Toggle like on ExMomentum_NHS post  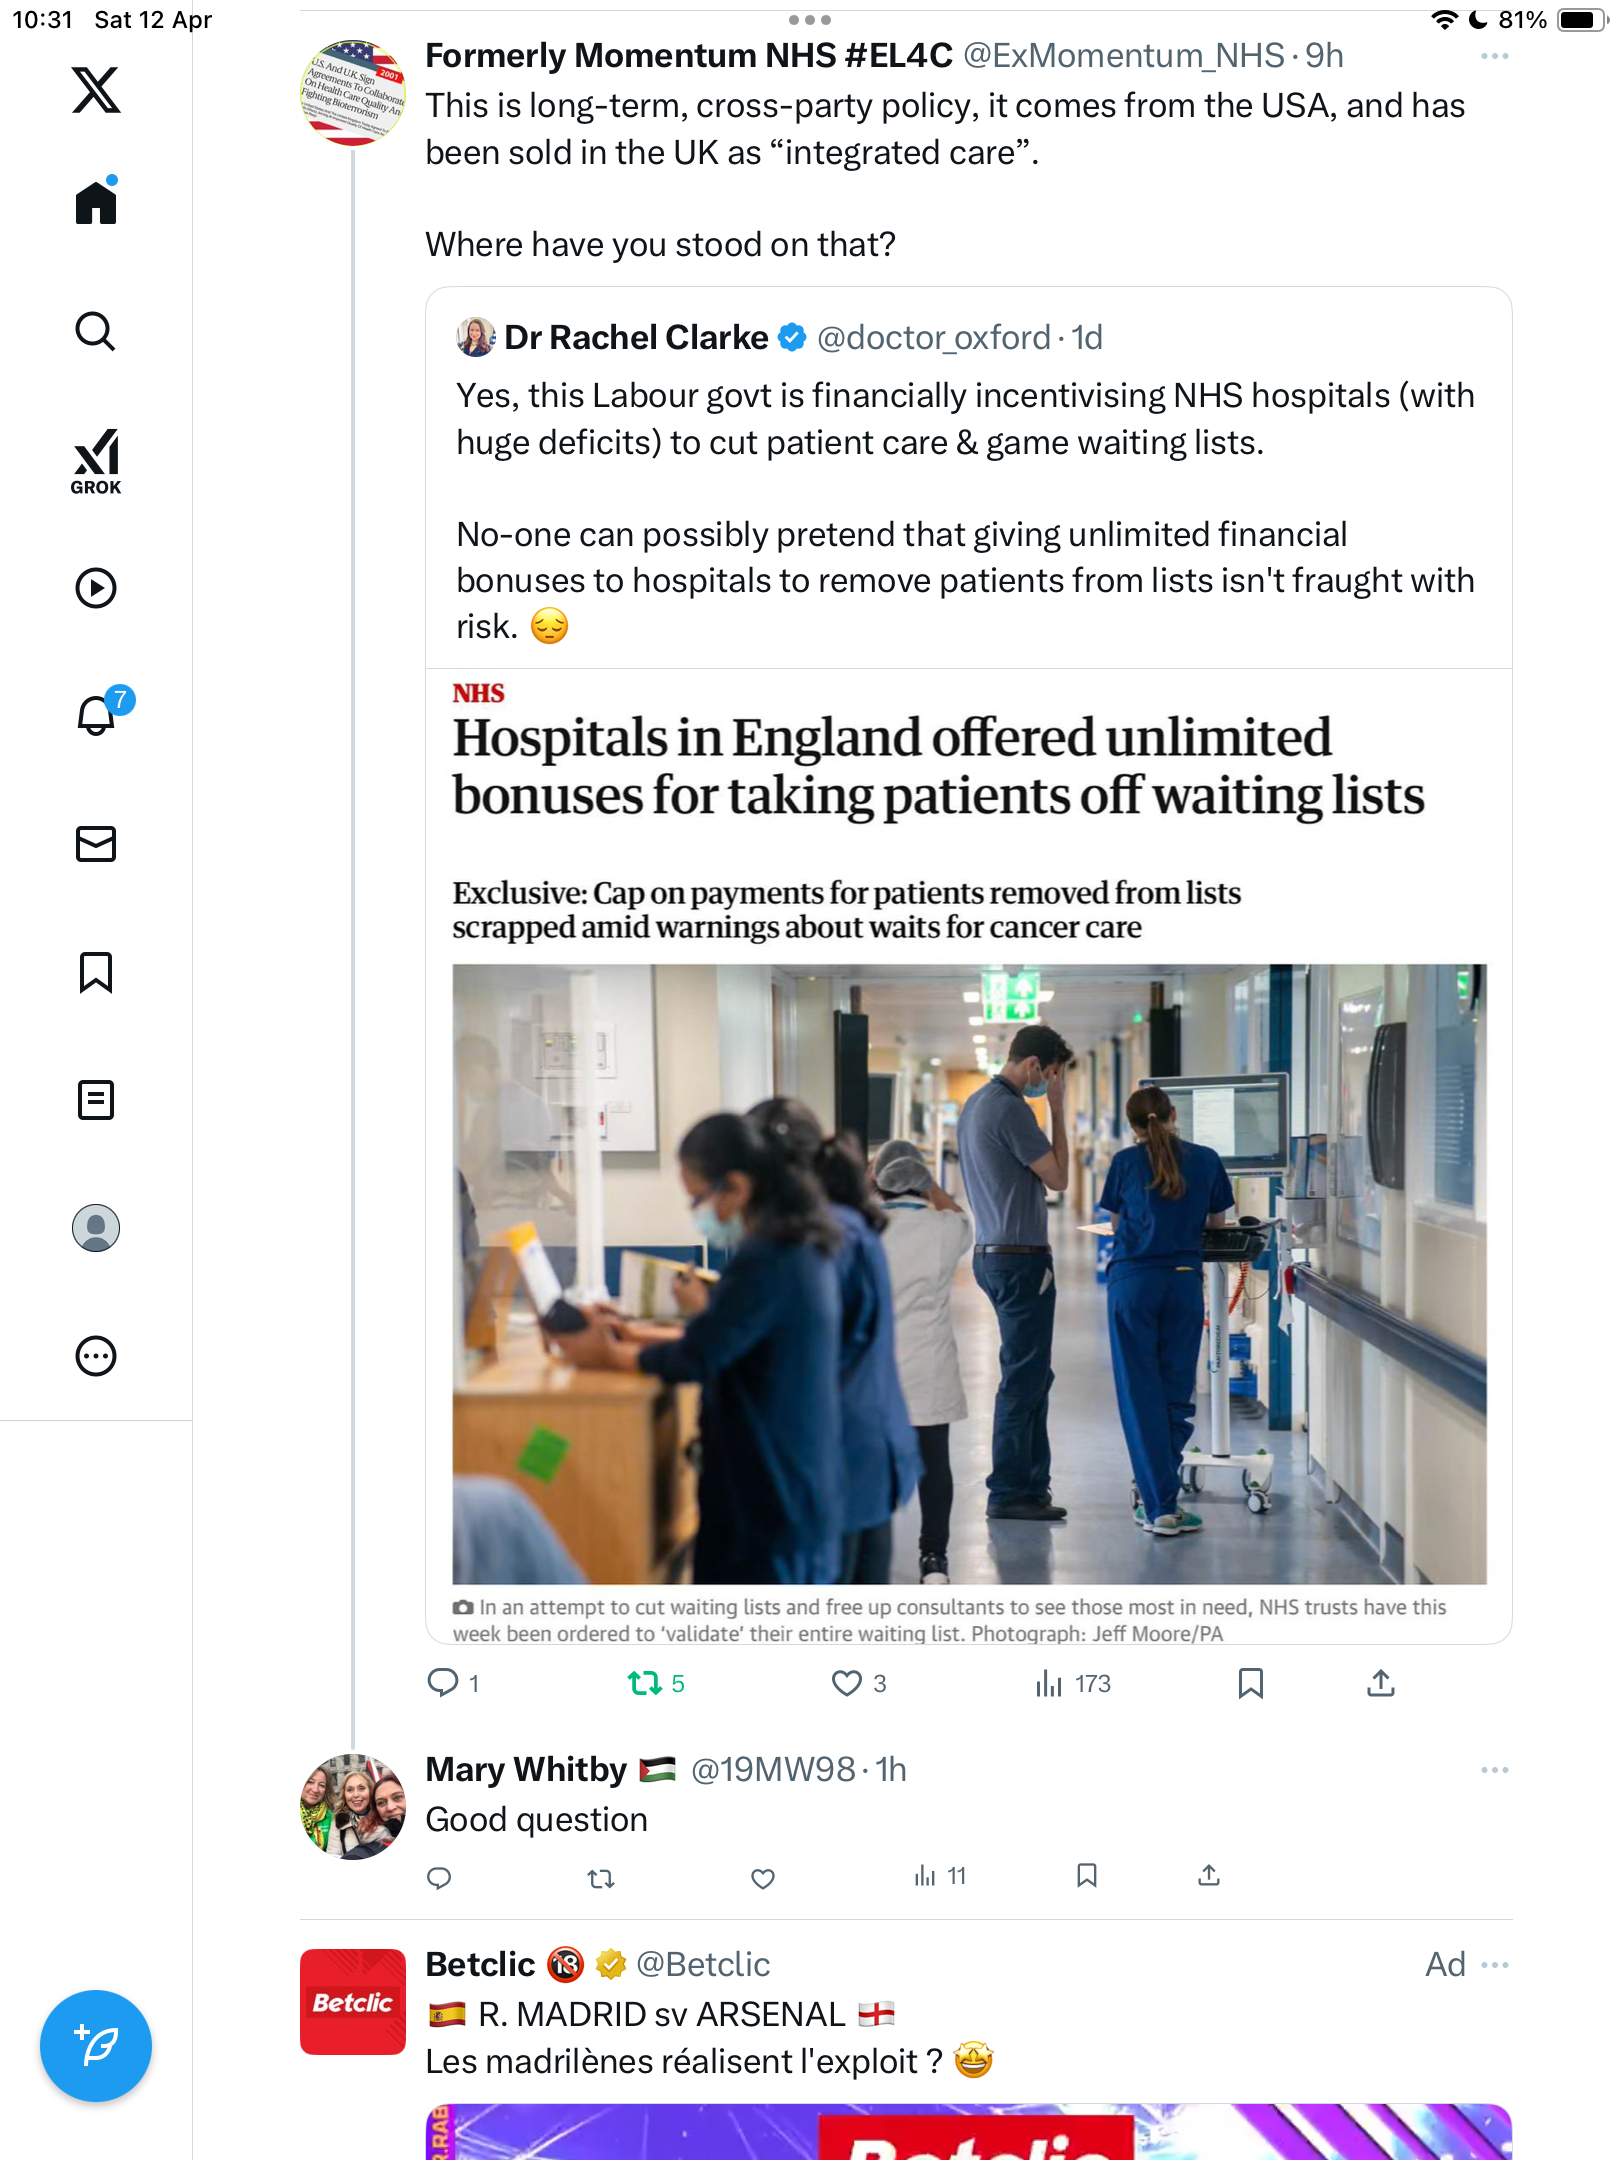(x=859, y=1684)
